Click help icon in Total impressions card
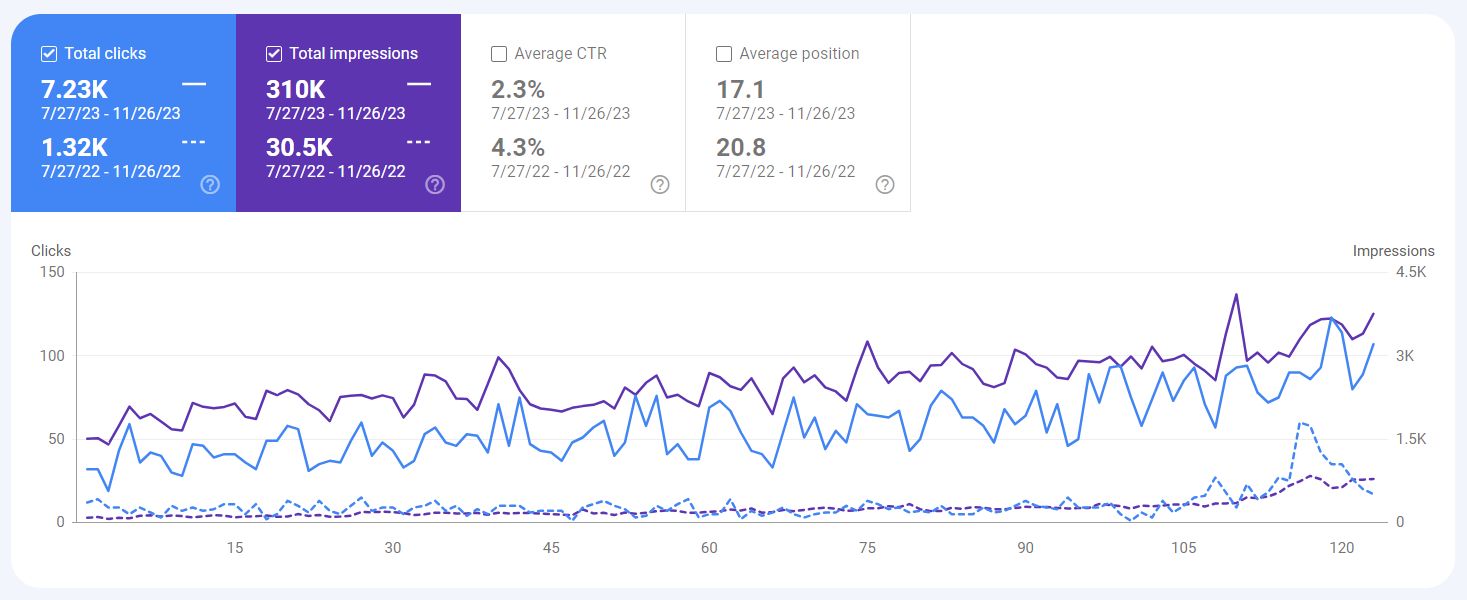The height and width of the screenshot is (600, 1467). point(435,184)
